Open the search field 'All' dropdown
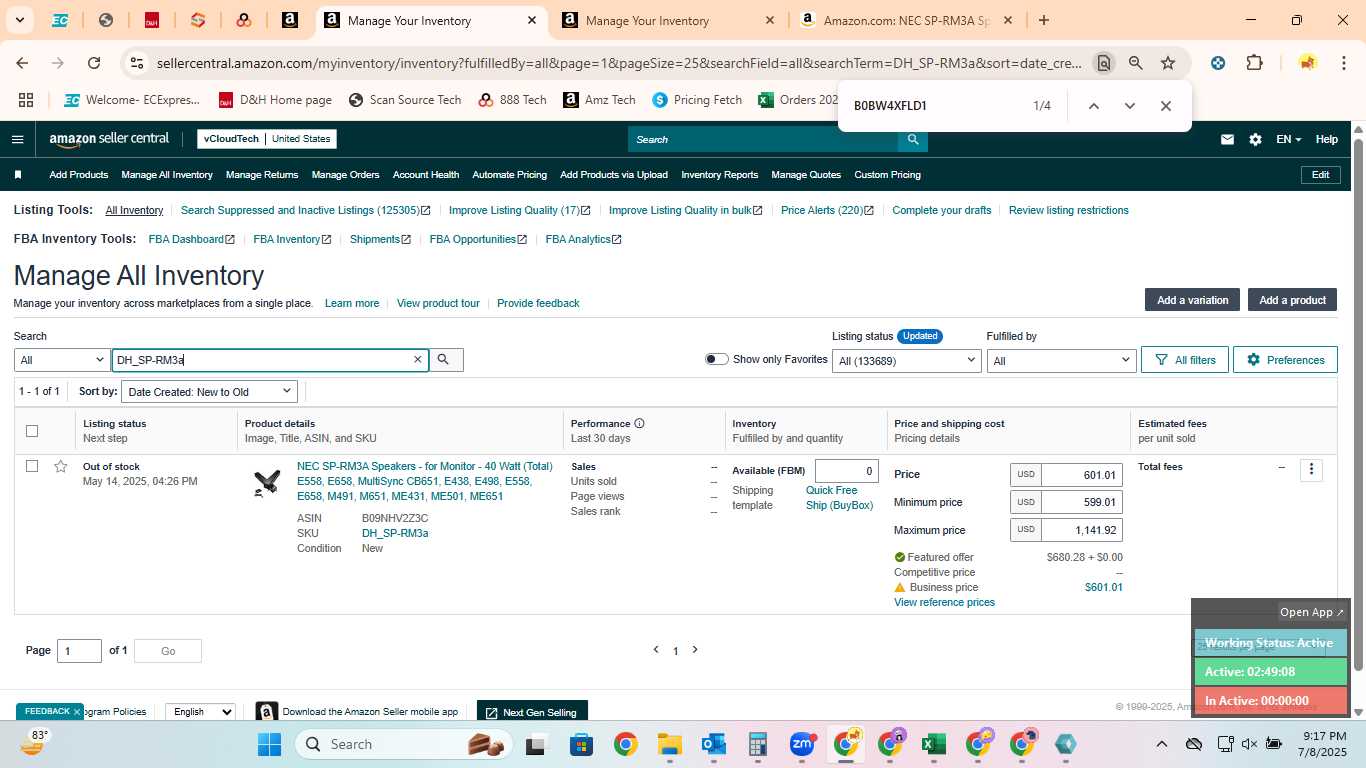 pyautogui.click(x=62, y=360)
